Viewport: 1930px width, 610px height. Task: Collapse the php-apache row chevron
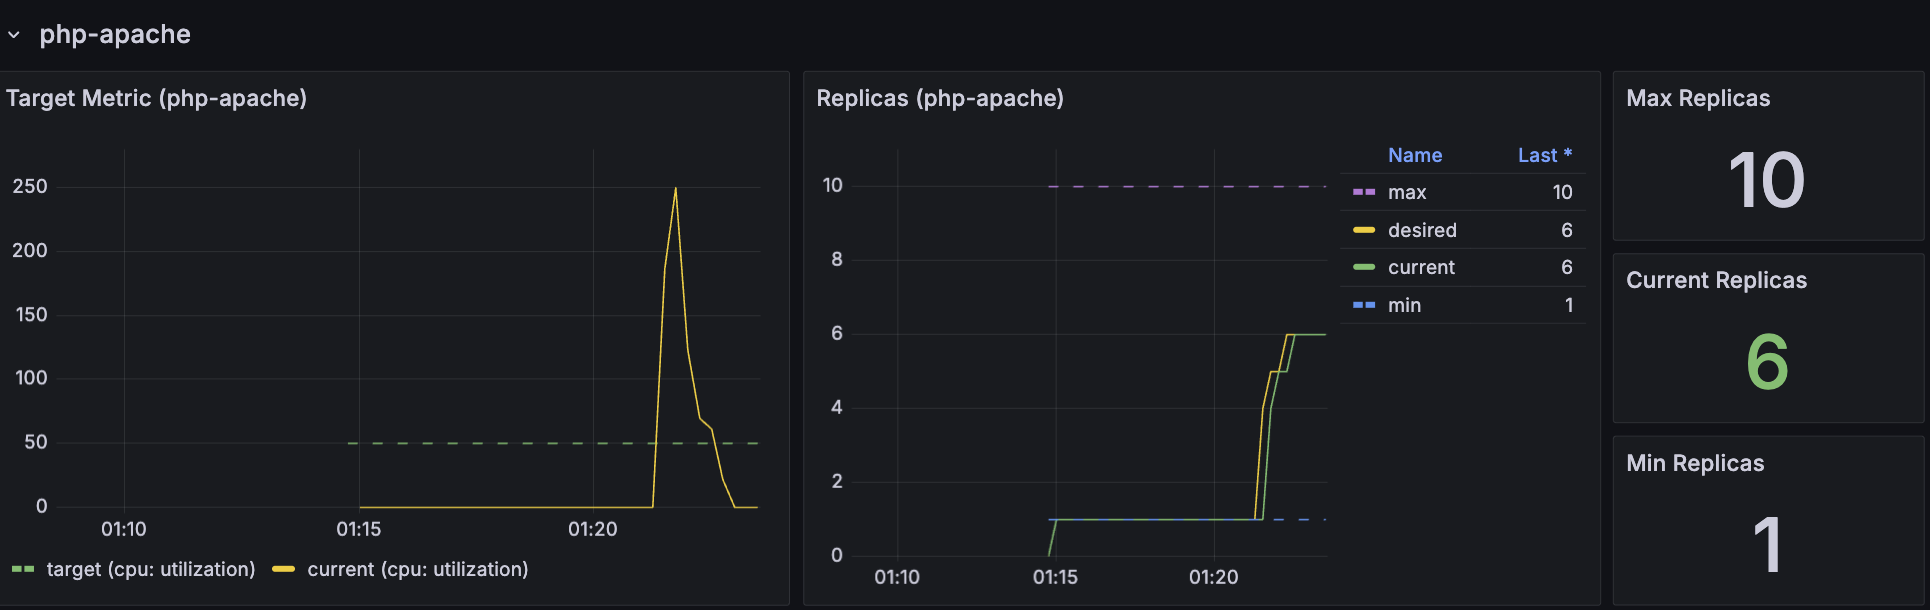point(14,35)
